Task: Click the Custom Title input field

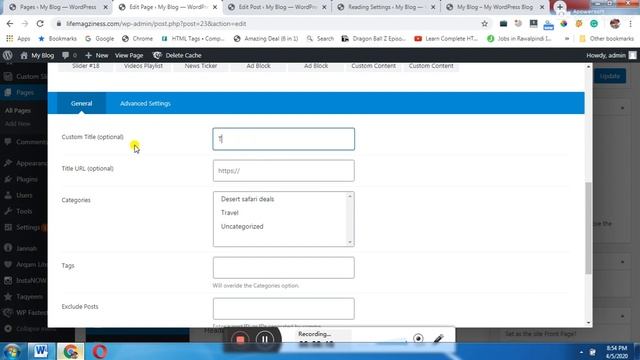Action: point(284,139)
